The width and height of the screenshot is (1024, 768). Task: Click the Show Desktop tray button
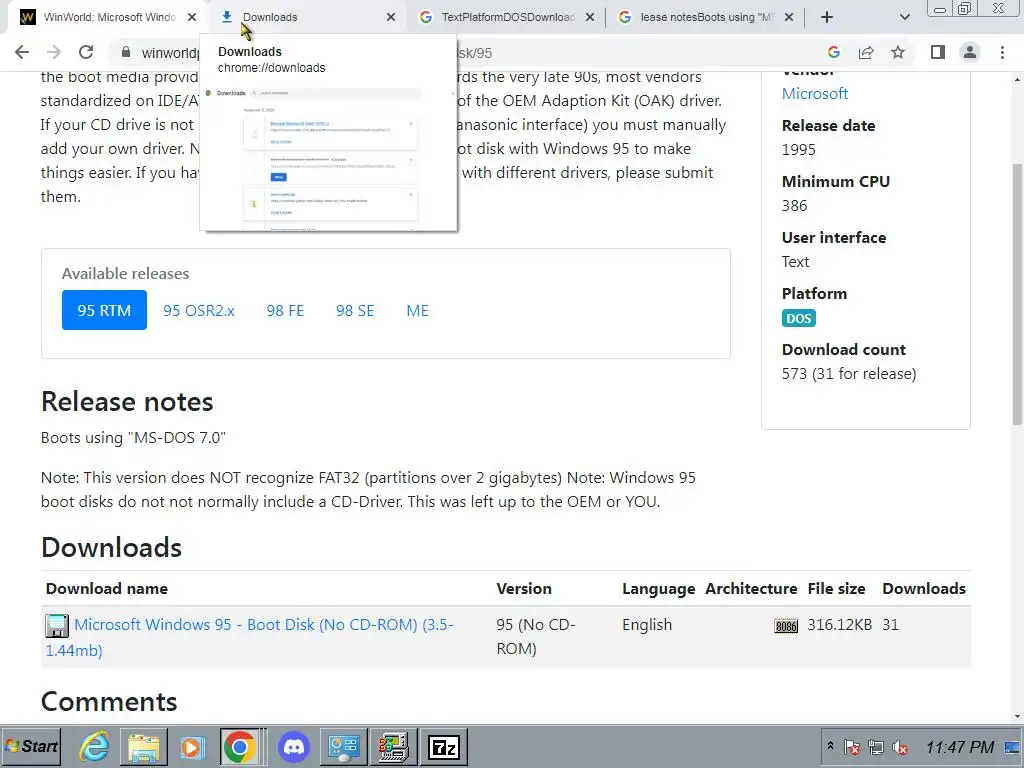(x=1013, y=746)
